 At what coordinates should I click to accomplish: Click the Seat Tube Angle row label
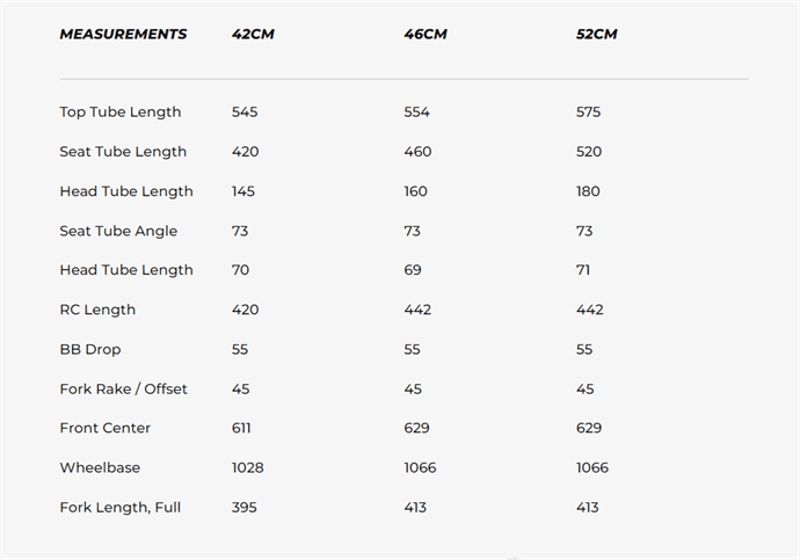[118, 231]
